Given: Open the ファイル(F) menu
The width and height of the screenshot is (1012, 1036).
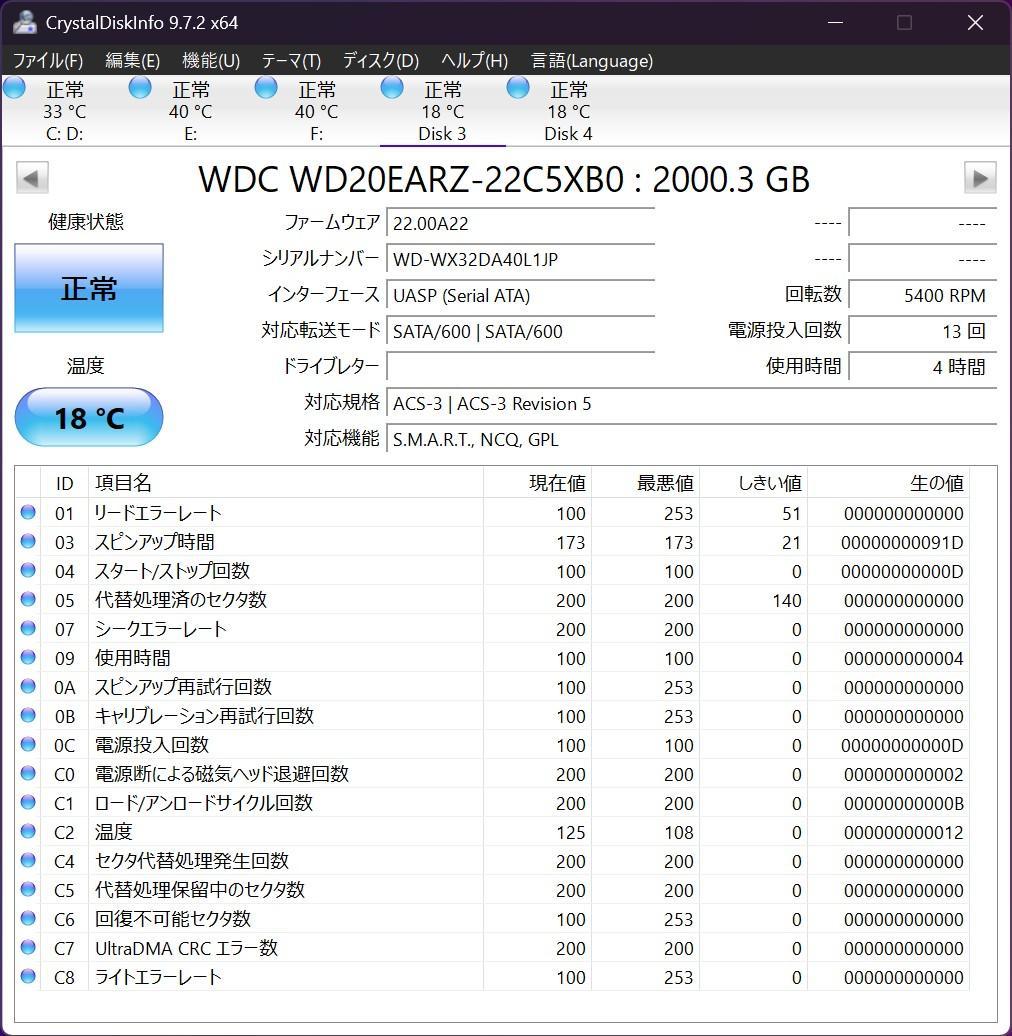Looking at the screenshot, I should 48,61.
